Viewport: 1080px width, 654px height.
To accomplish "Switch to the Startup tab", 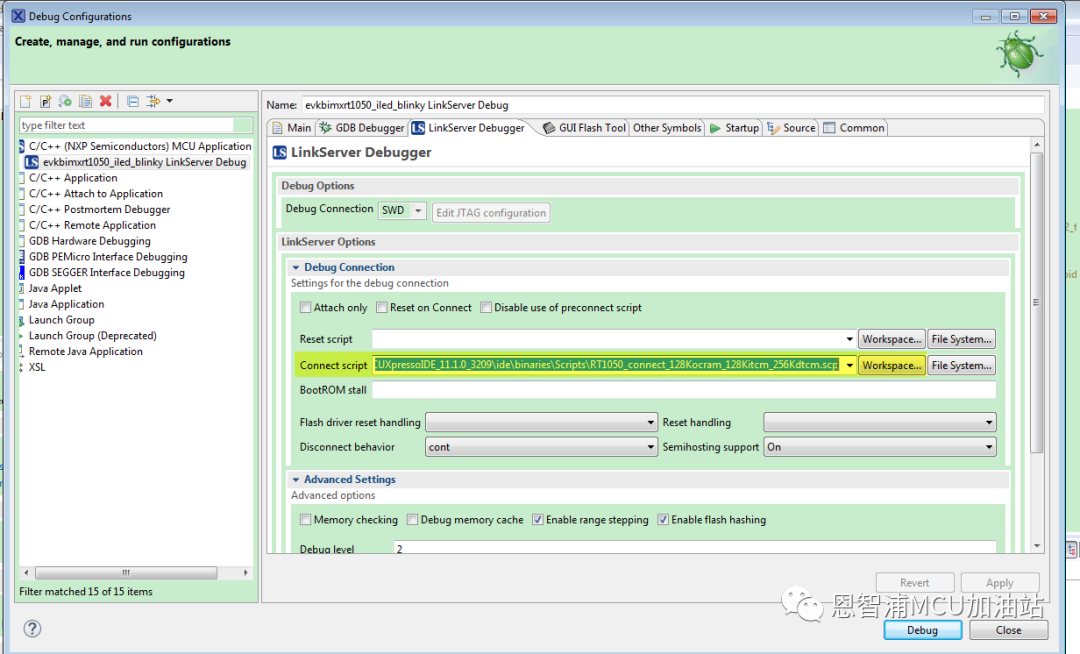I will click(734, 128).
